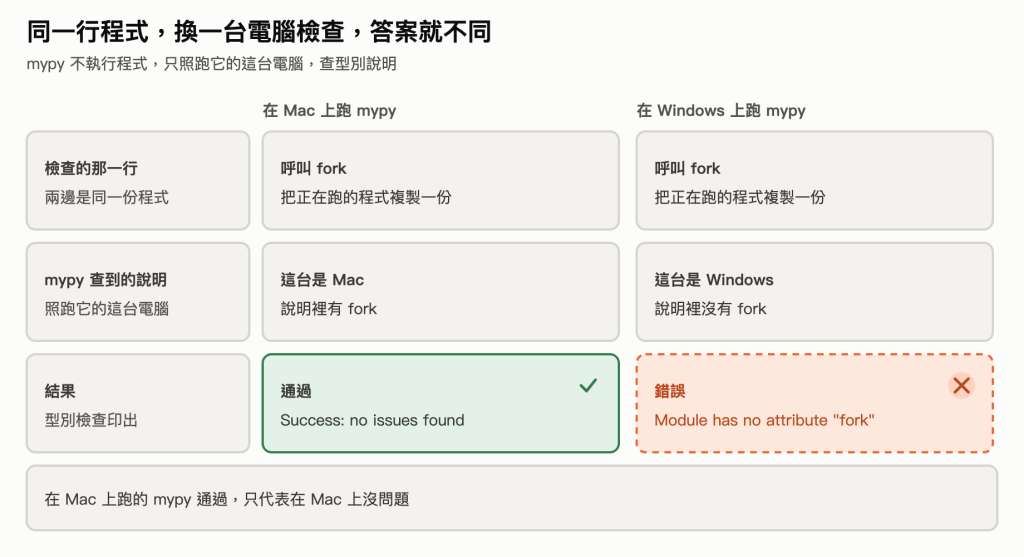Viewport: 1024px width, 557px height.
Task: Click the mypy 查到的說明 row label card
Action: (138, 292)
